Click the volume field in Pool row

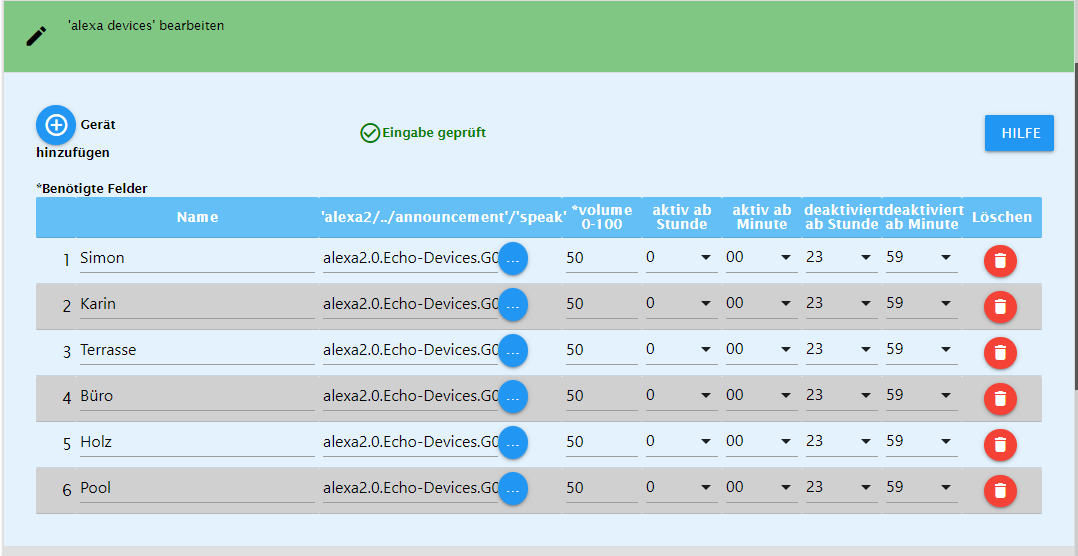coord(602,489)
